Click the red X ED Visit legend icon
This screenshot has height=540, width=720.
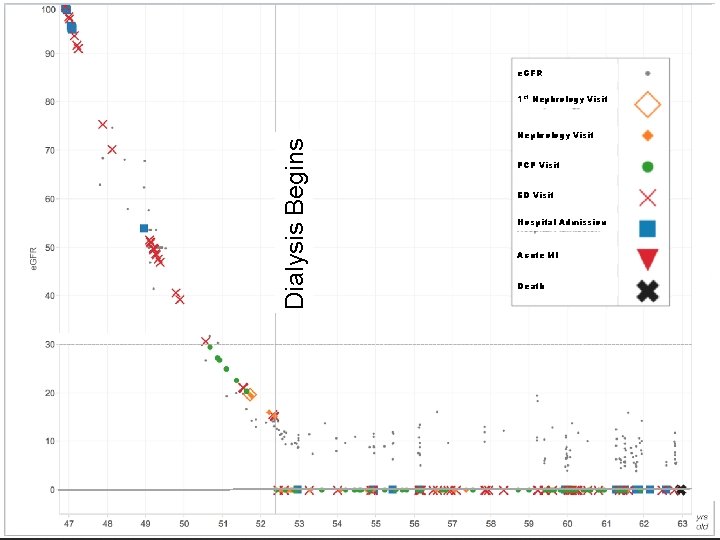pos(647,197)
